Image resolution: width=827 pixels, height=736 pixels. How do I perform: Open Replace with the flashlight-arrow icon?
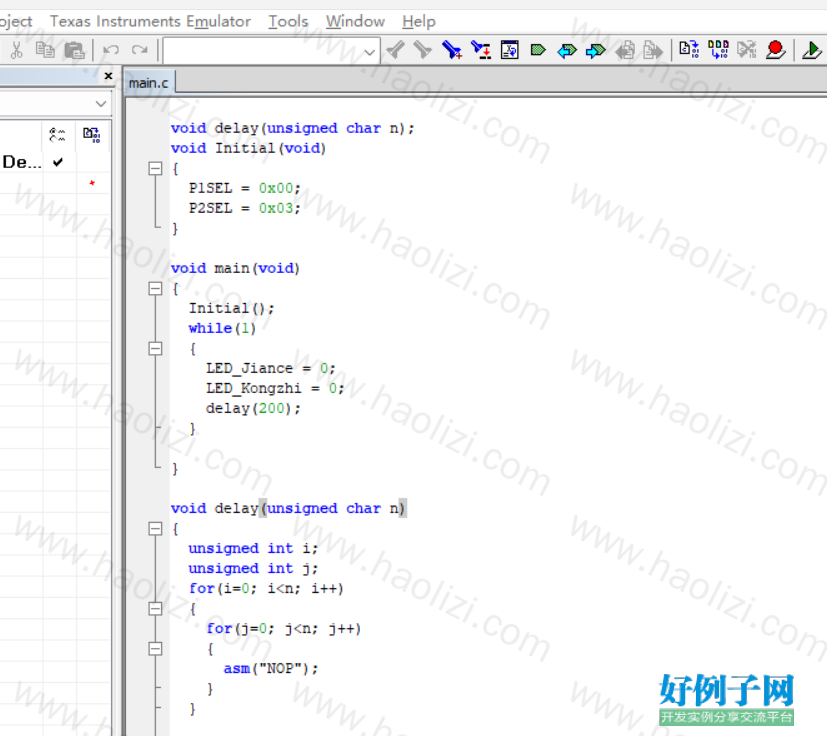[x=481, y=50]
